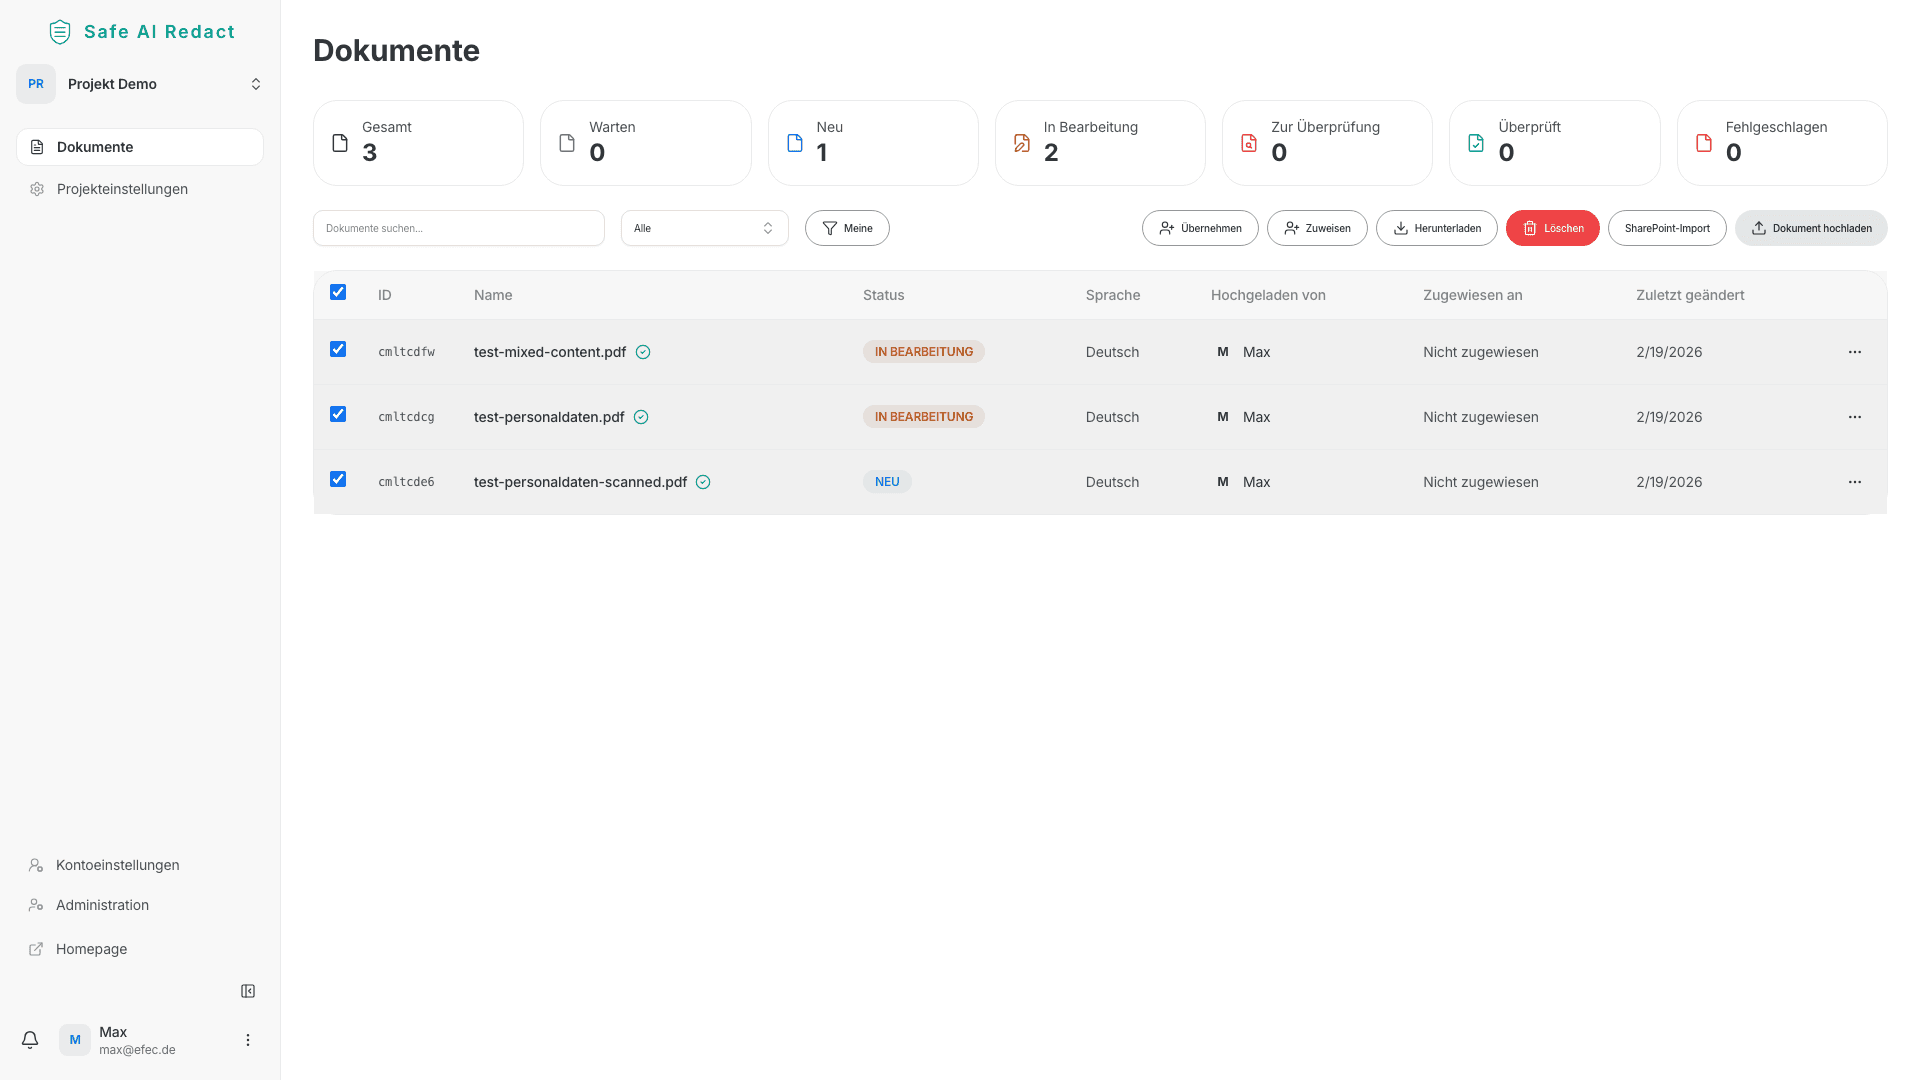Go to Administration in sidebar
The width and height of the screenshot is (1920, 1080).
coord(102,905)
